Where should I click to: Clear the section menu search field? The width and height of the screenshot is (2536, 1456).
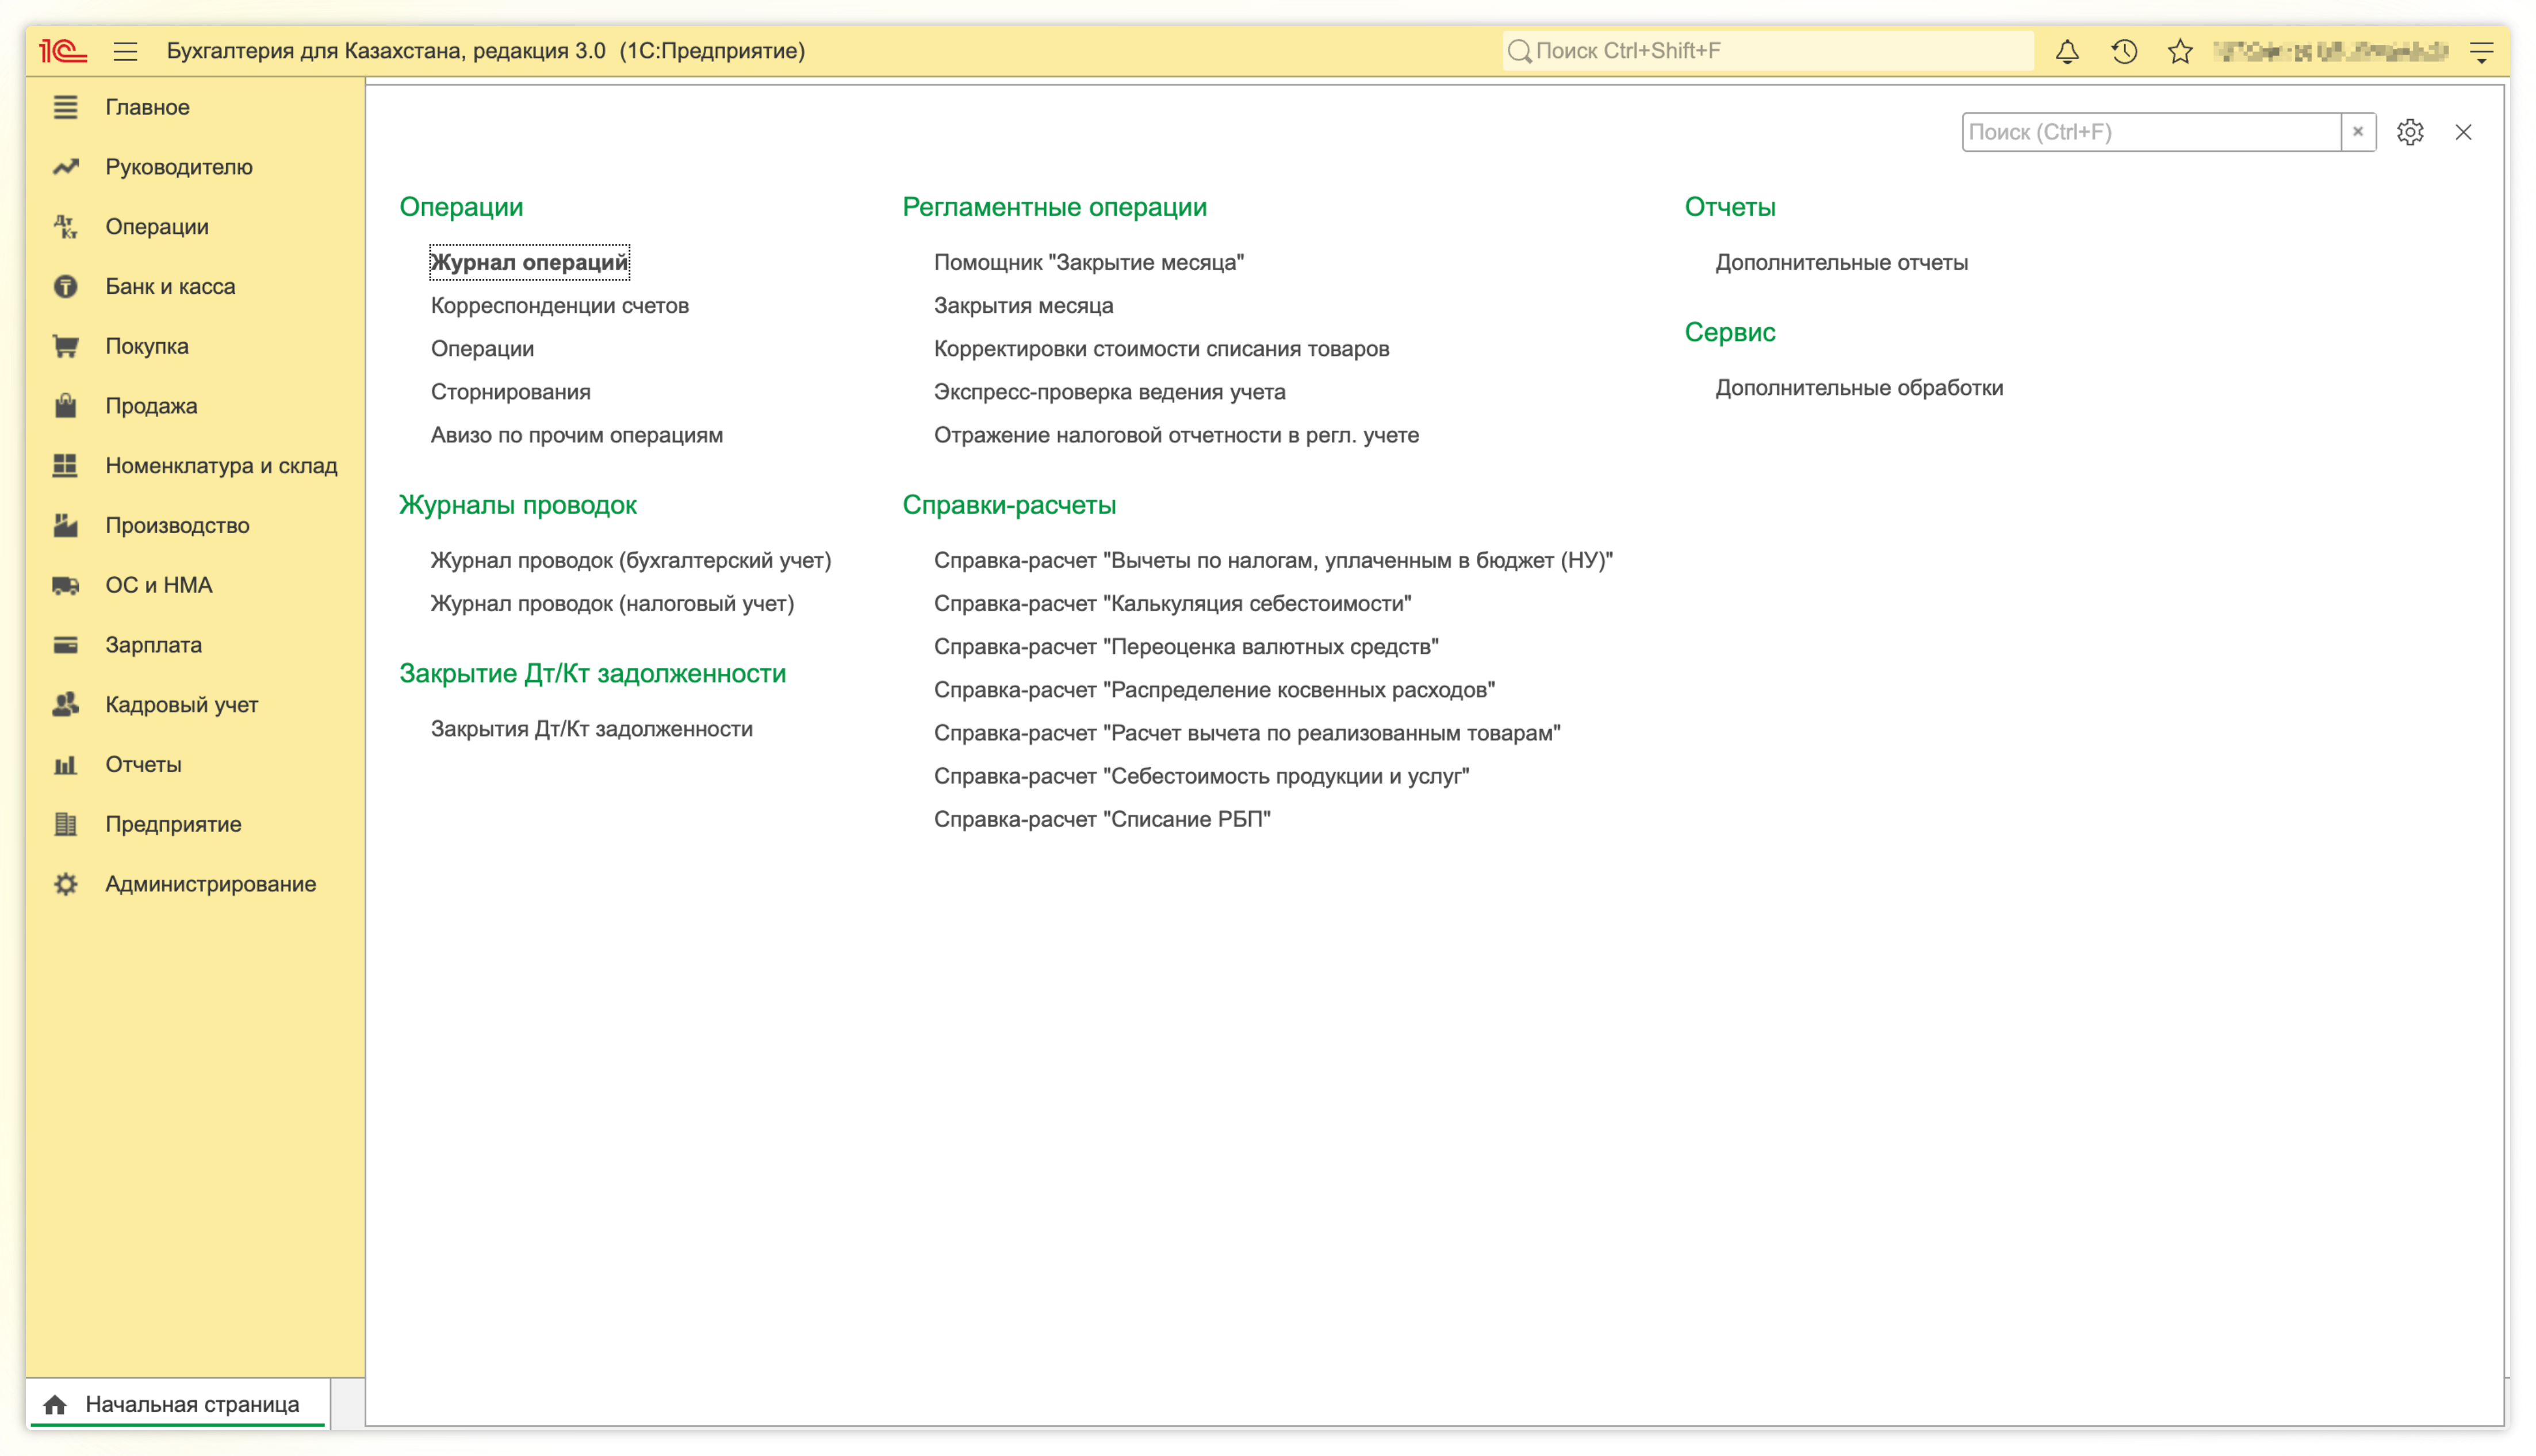(x=2358, y=132)
